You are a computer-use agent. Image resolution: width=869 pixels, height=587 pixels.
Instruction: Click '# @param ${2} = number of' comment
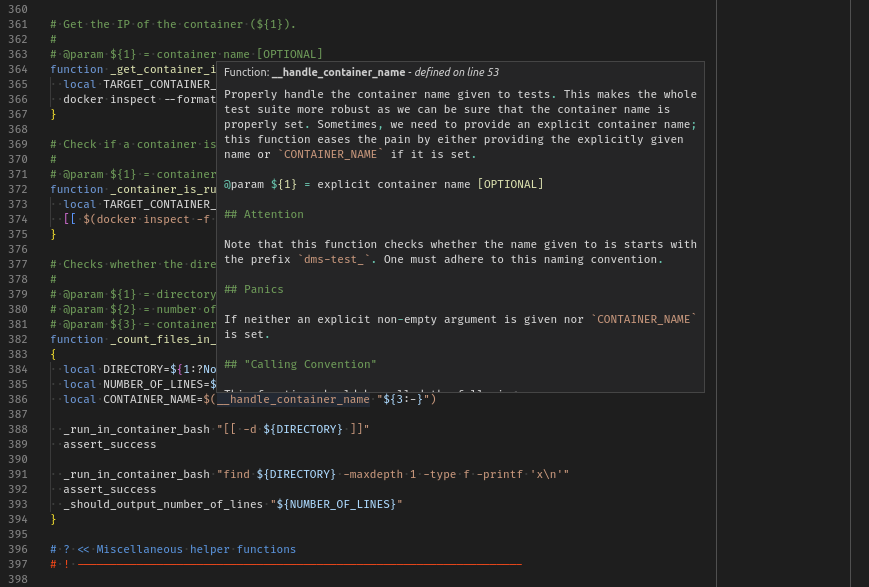coord(133,309)
